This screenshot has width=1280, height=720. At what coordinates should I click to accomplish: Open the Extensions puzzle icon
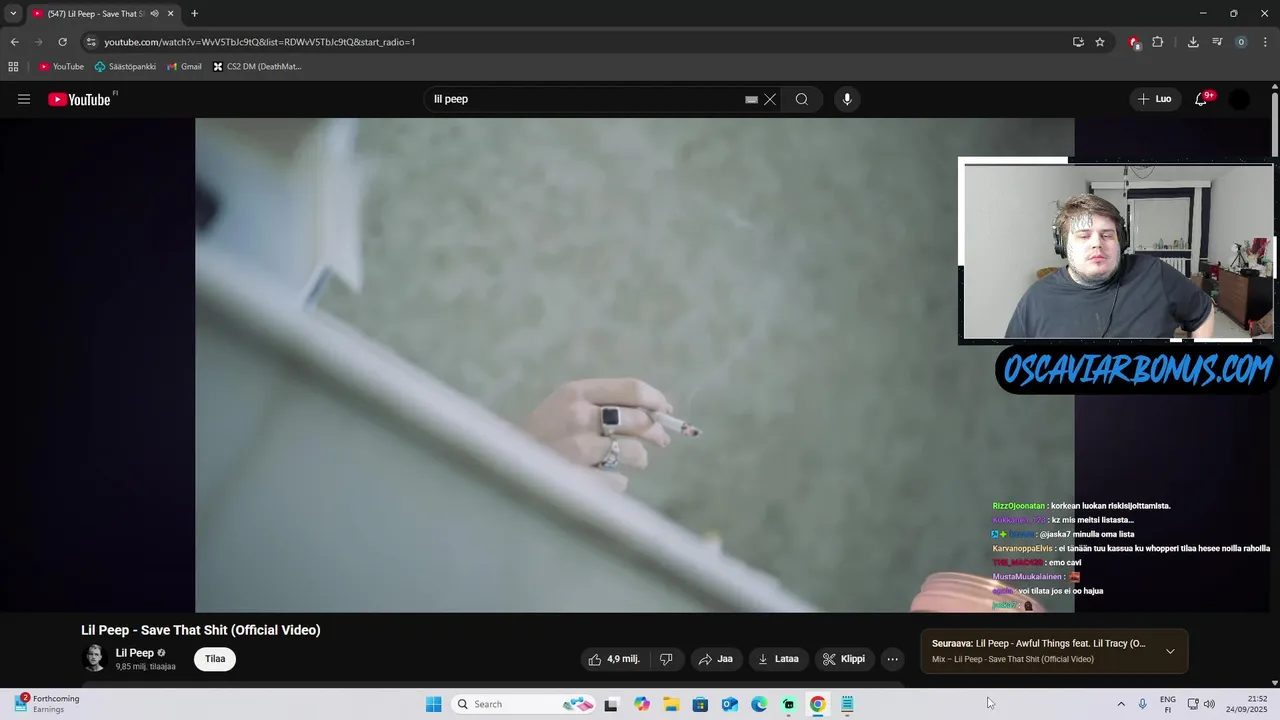[x=1158, y=42]
